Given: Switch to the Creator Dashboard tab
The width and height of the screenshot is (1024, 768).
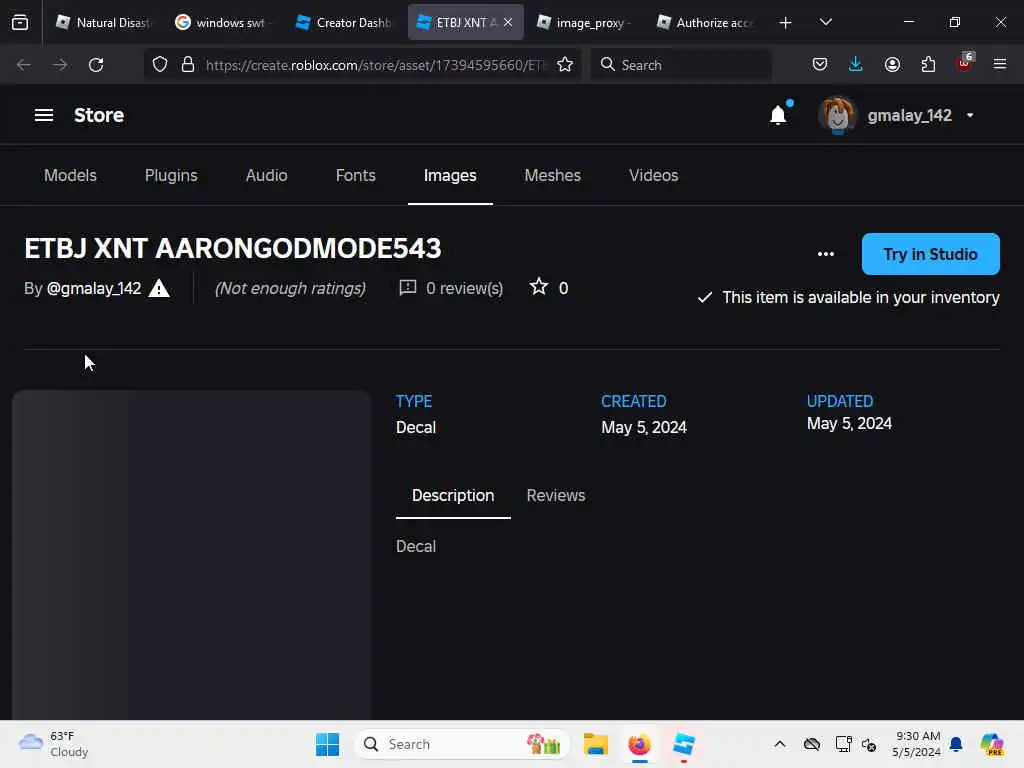Looking at the screenshot, I should [344, 23].
